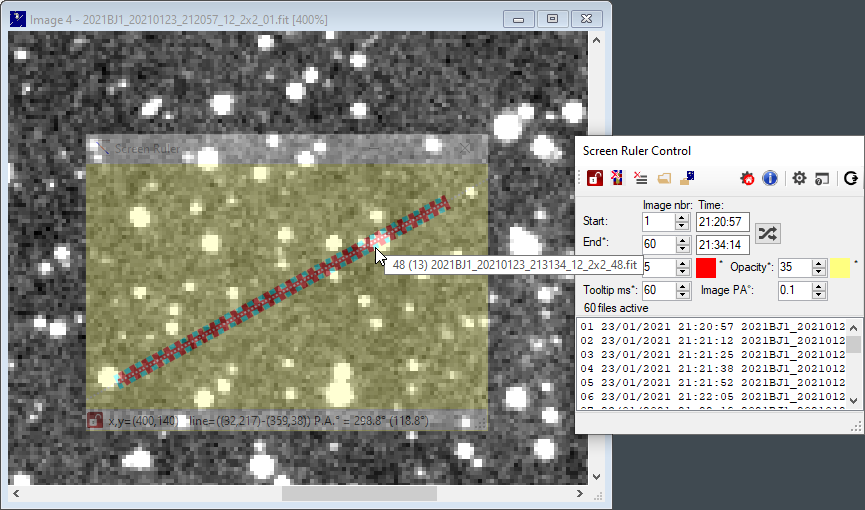Click the red line color swatch
Viewport: 865px width, 510px height.
(x=706, y=268)
